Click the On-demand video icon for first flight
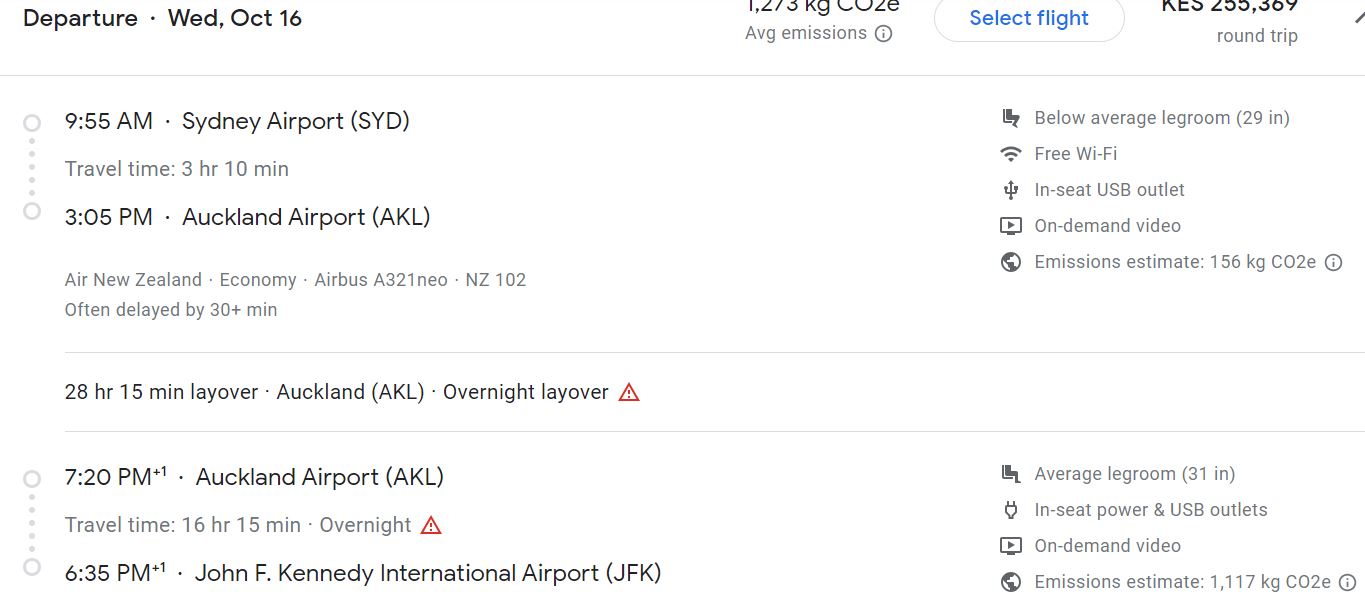 click(x=1010, y=225)
